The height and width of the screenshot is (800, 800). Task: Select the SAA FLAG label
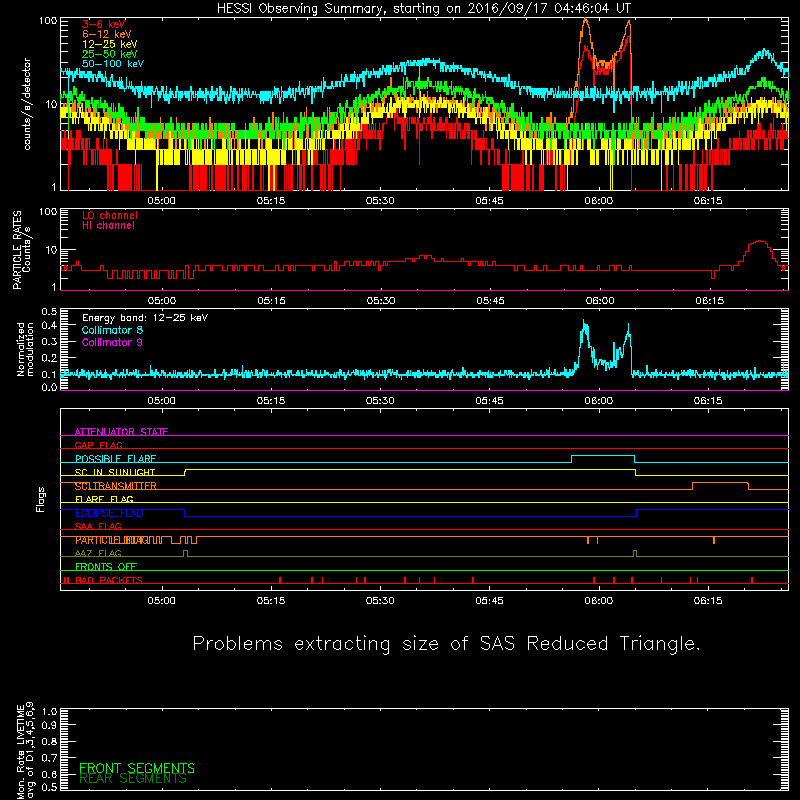tap(98, 527)
